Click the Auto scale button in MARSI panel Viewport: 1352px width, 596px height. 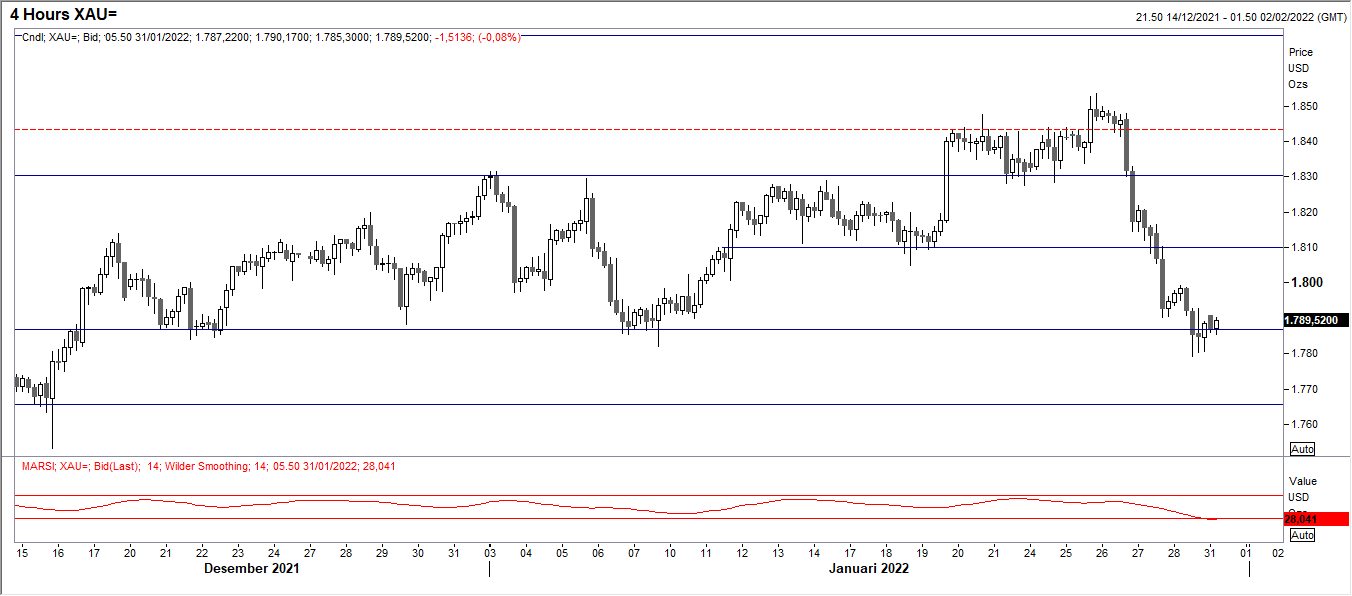(x=1303, y=535)
